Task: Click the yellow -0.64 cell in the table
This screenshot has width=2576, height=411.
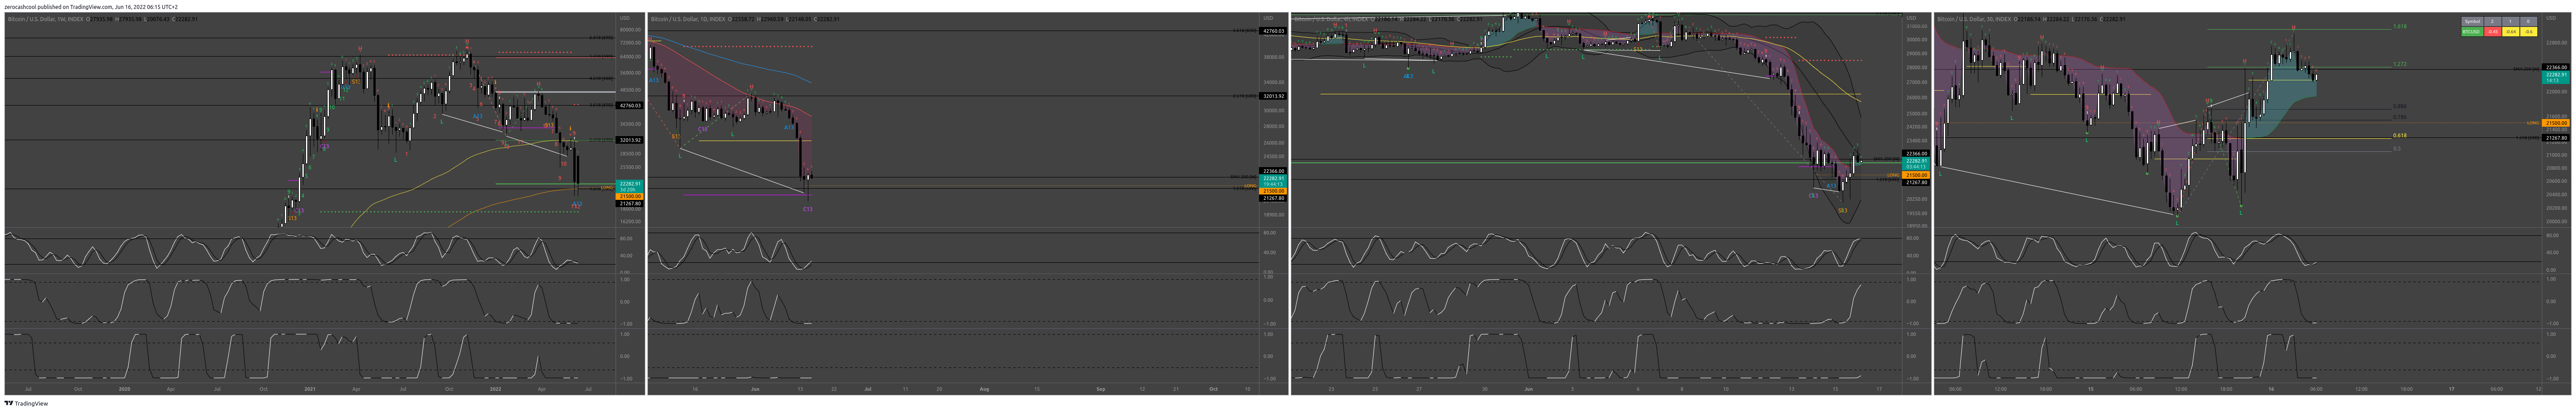Action: click(x=2511, y=31)
